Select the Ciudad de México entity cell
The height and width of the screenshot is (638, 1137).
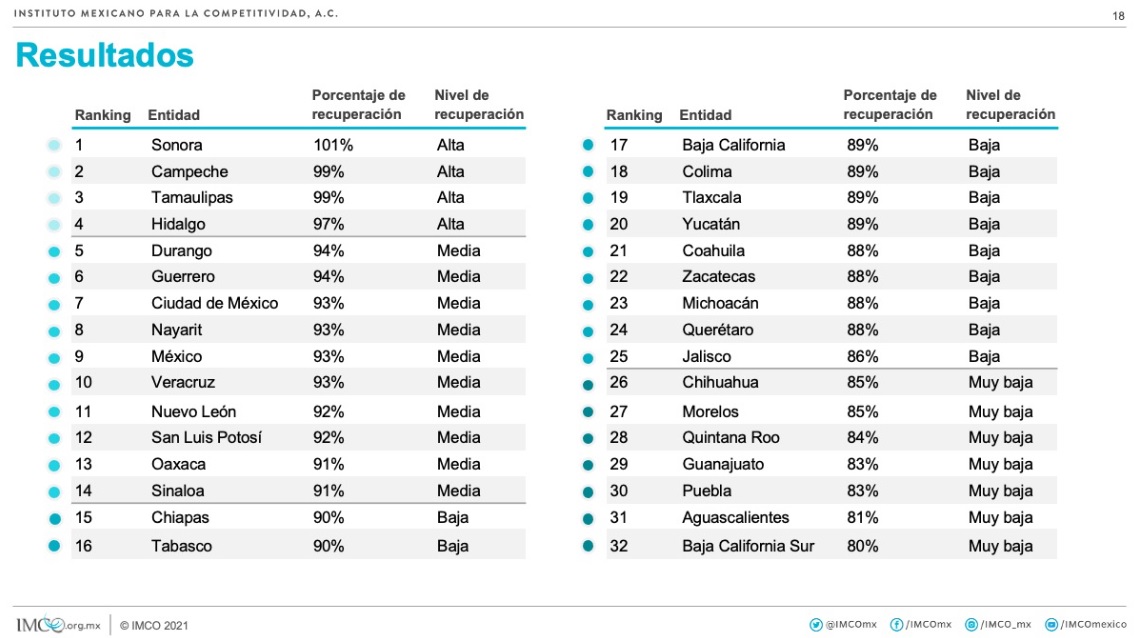pos(214,303)
